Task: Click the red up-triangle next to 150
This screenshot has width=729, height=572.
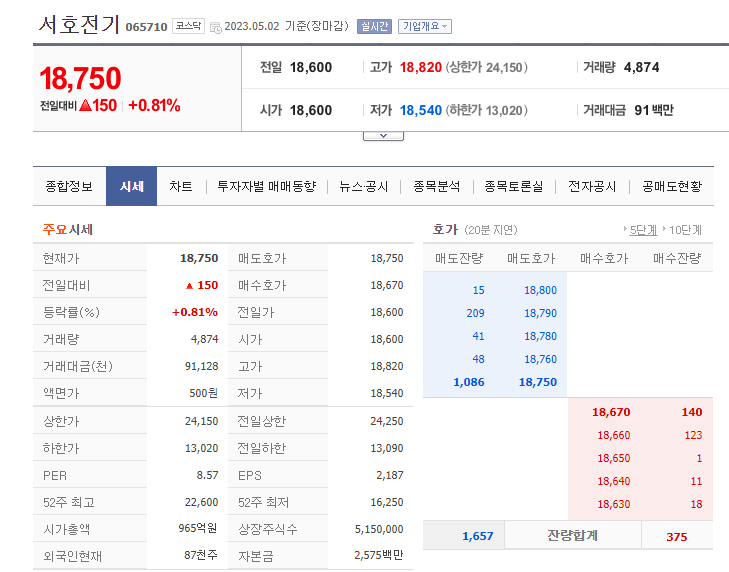Action: (x=85, y=105)
